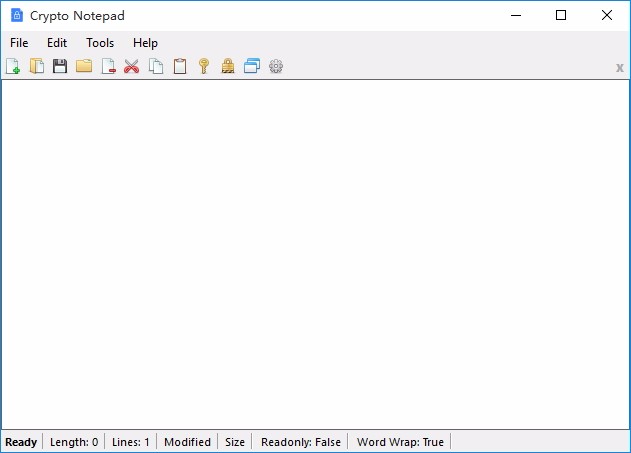Paste using the clipboard icon
Viewport: 631px width, 453px height.
(180, 66)
